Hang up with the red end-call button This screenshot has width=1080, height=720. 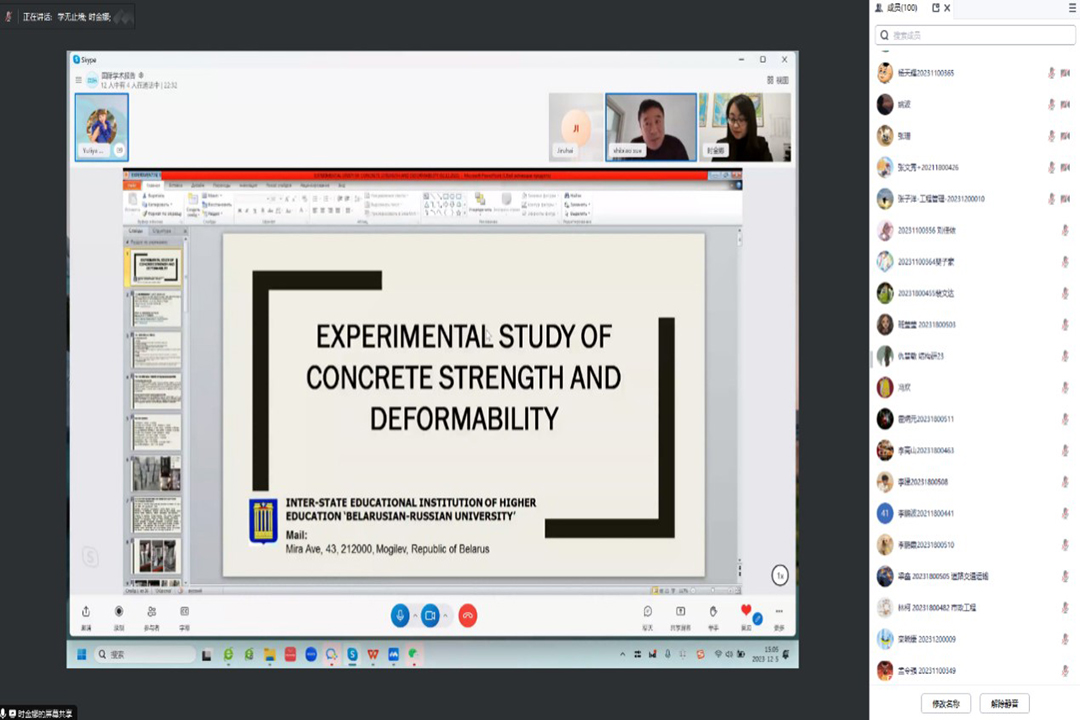(x=467, y=615)
